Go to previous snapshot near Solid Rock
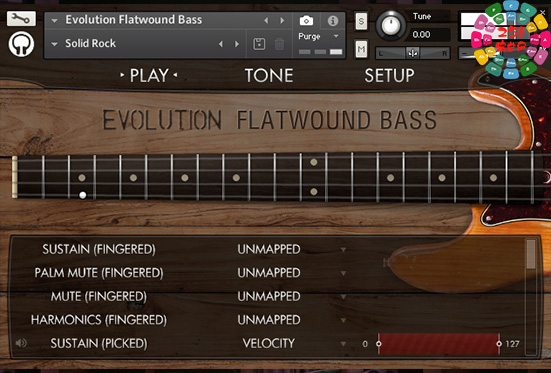This screenshot has width=551, height=373. (221, 44)
